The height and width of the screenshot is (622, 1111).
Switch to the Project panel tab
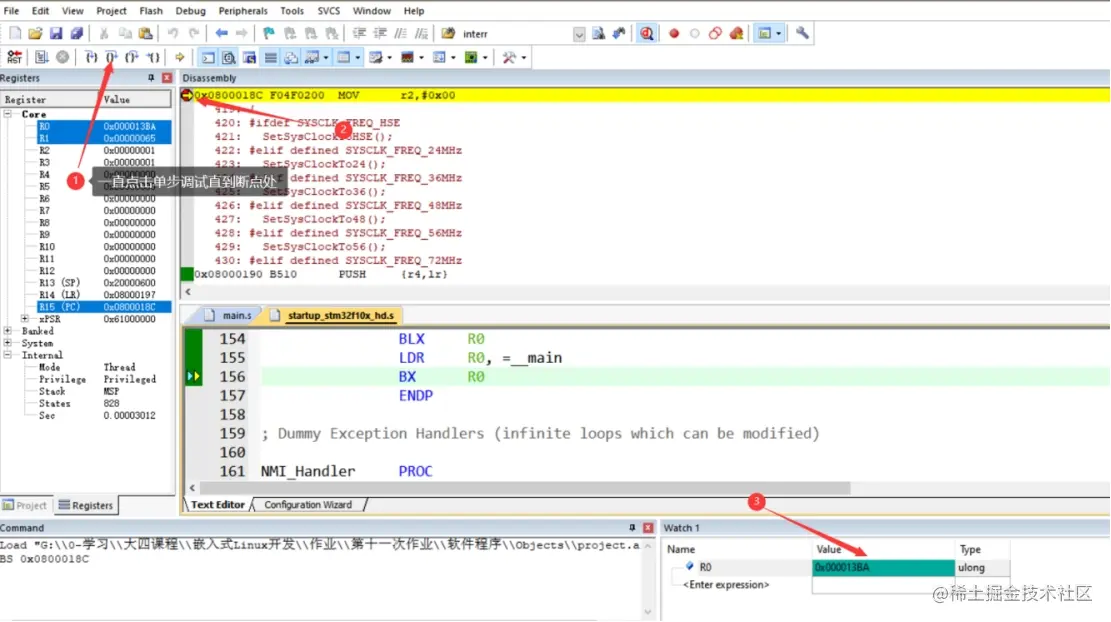click(x=26, y=505)
